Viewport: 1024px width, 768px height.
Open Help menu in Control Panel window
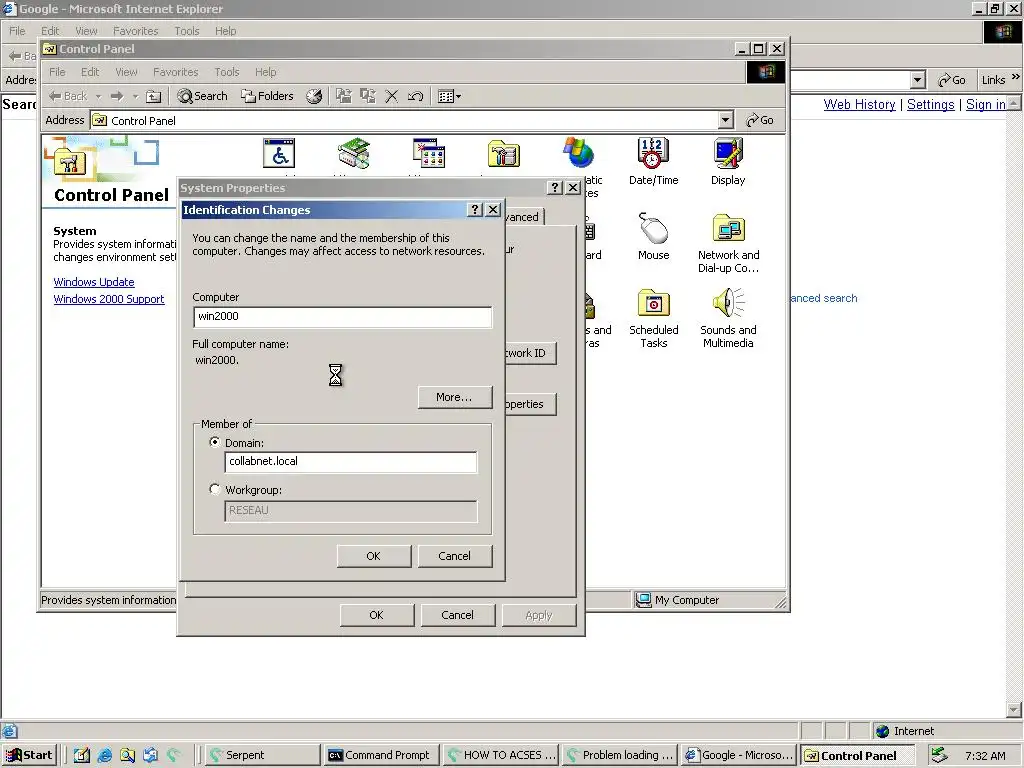[266, 72]
